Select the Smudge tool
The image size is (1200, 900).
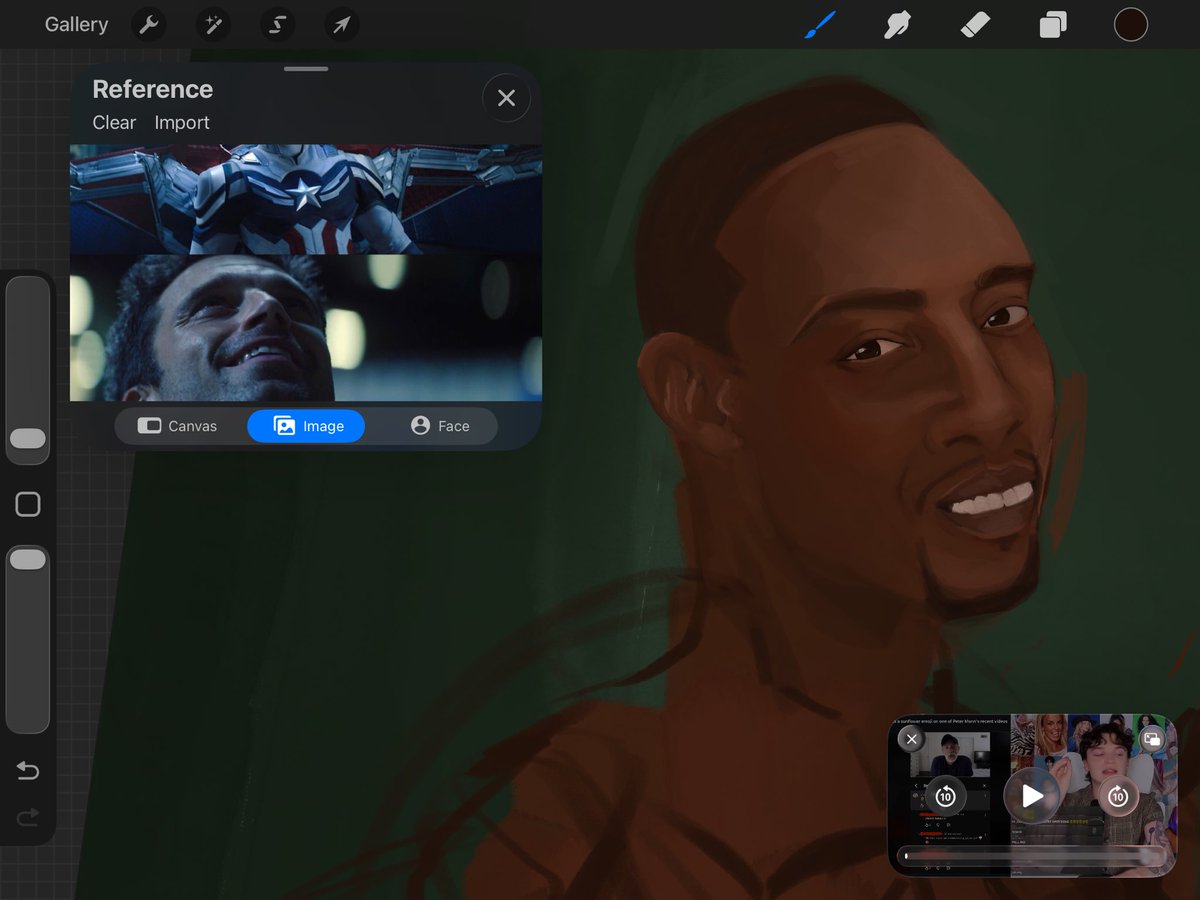point(897,25)
